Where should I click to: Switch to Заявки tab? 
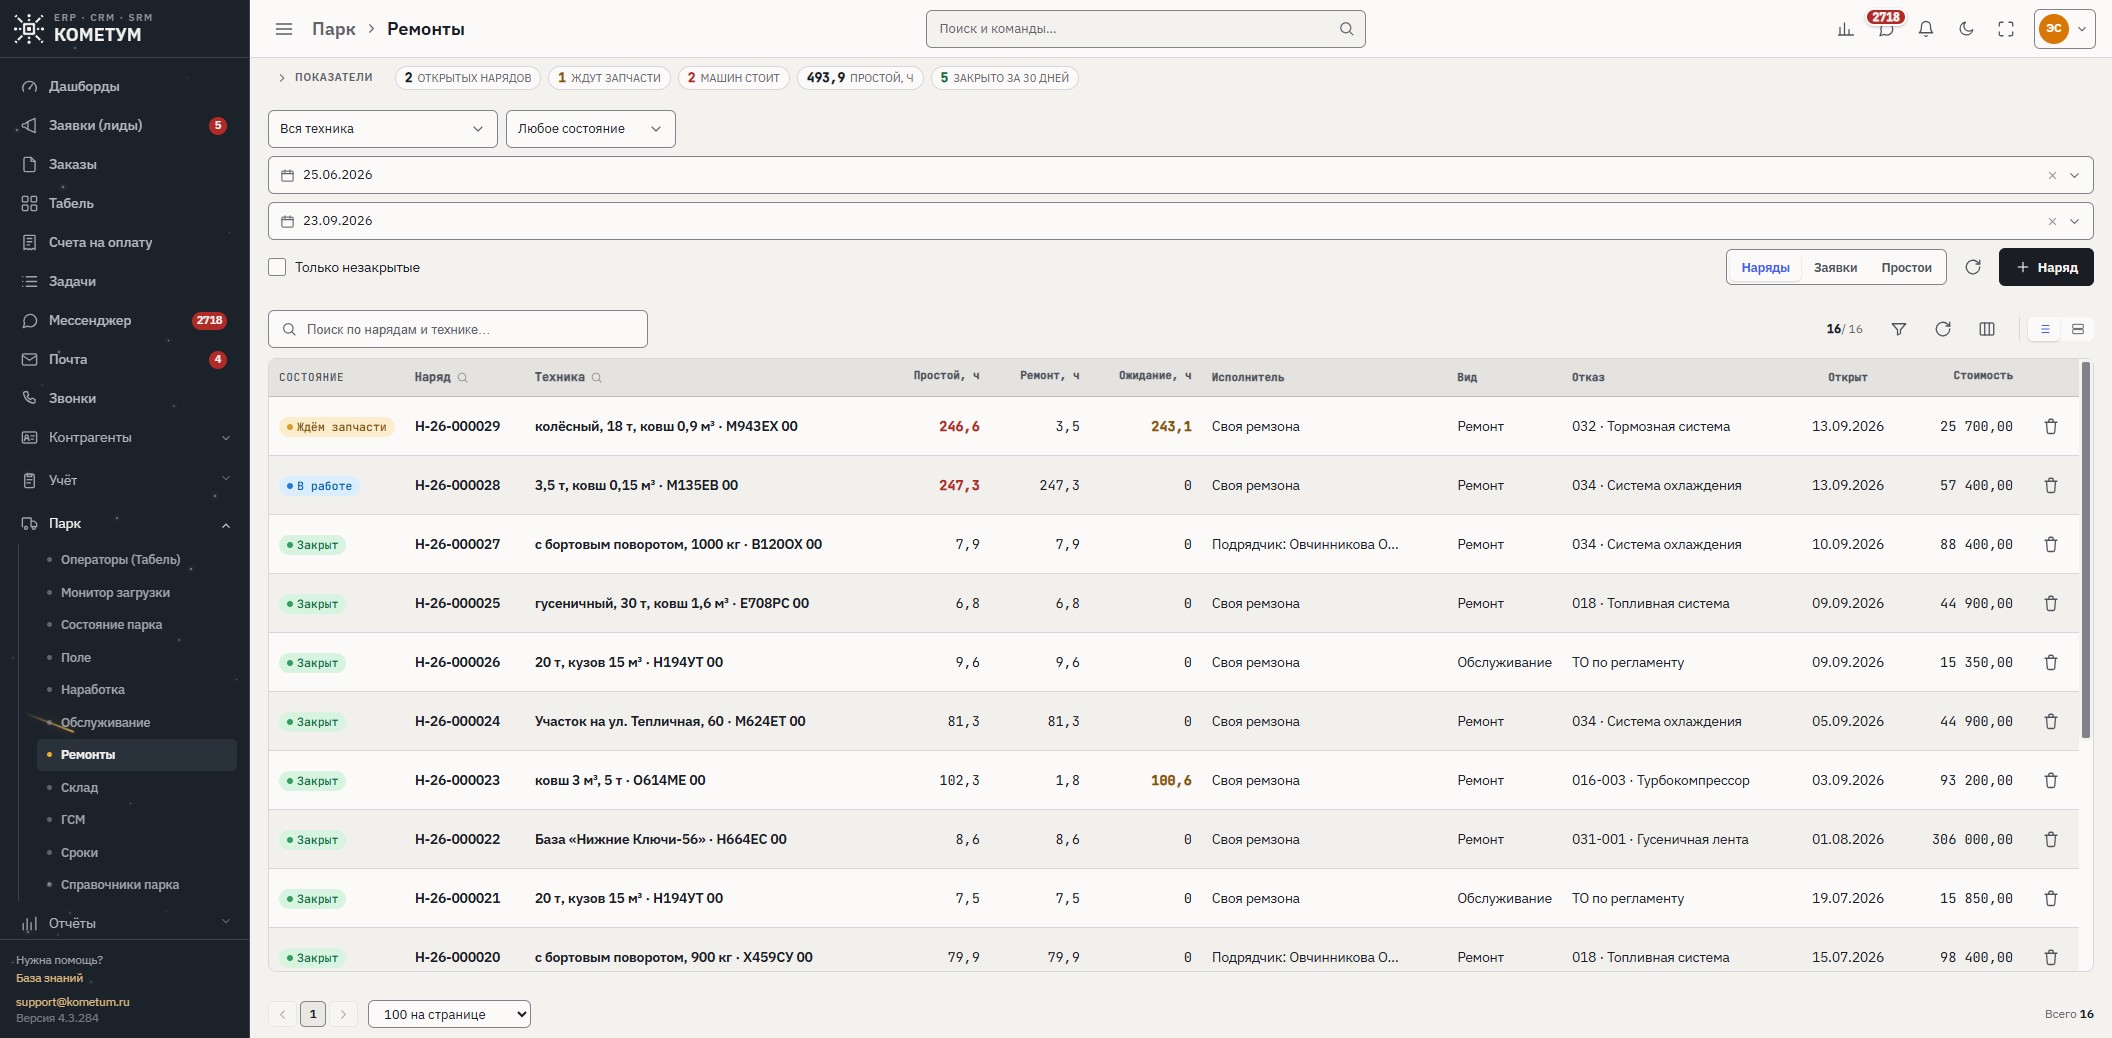[1835, 267]
